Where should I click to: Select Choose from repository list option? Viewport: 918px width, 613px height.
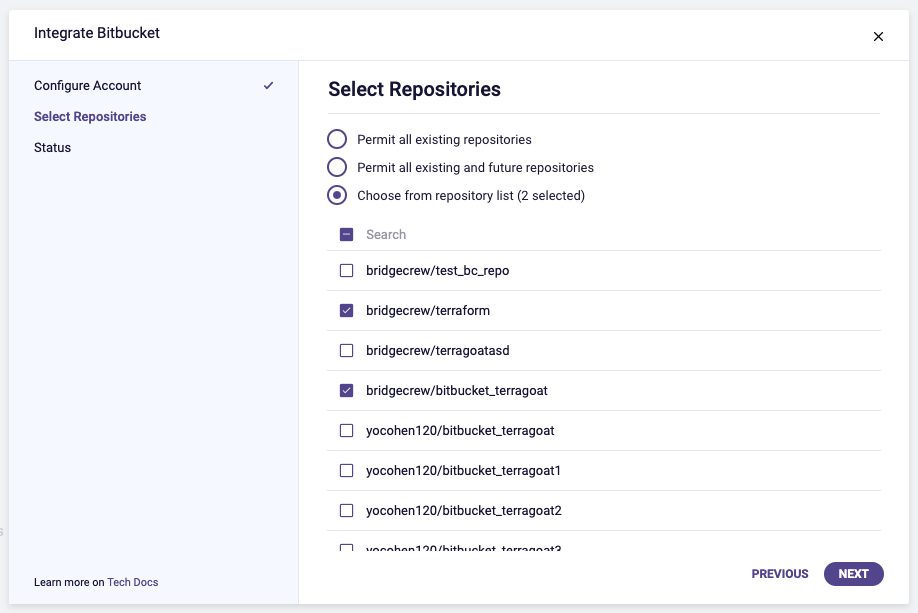(x=338, y=195)
